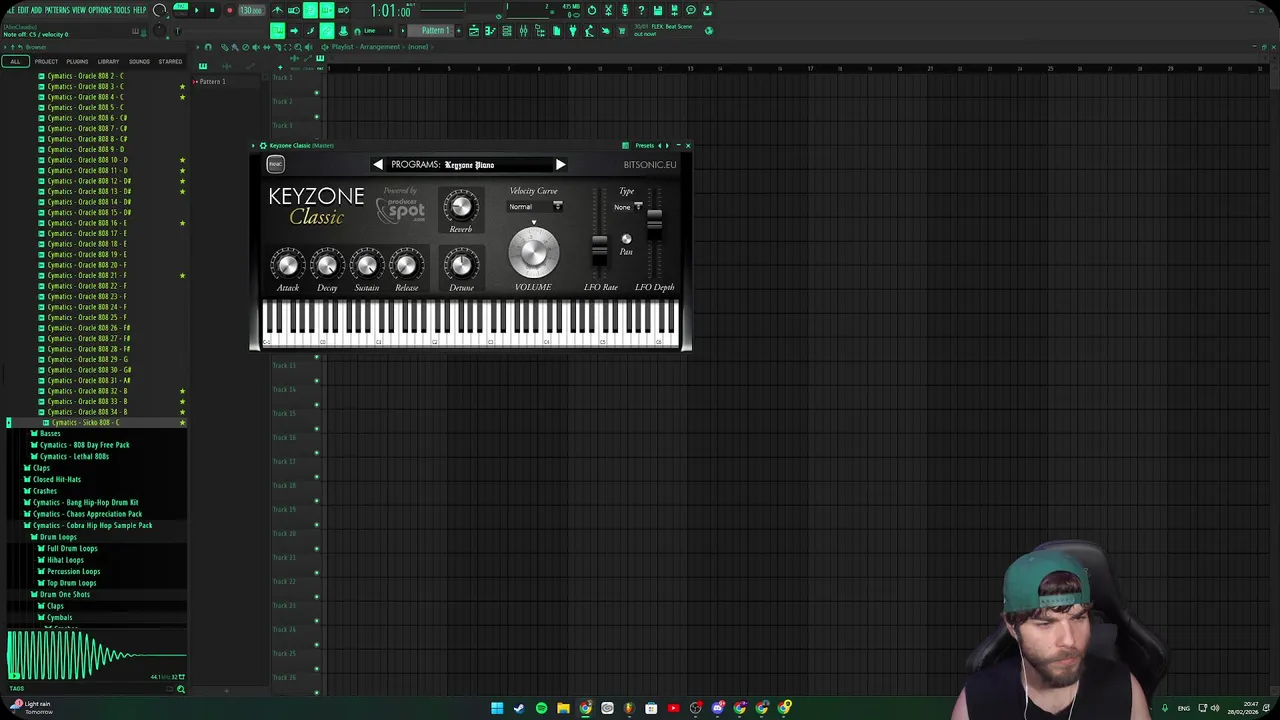
Task: Click the 130 tempo field
Action: click(x=250, y=10)
